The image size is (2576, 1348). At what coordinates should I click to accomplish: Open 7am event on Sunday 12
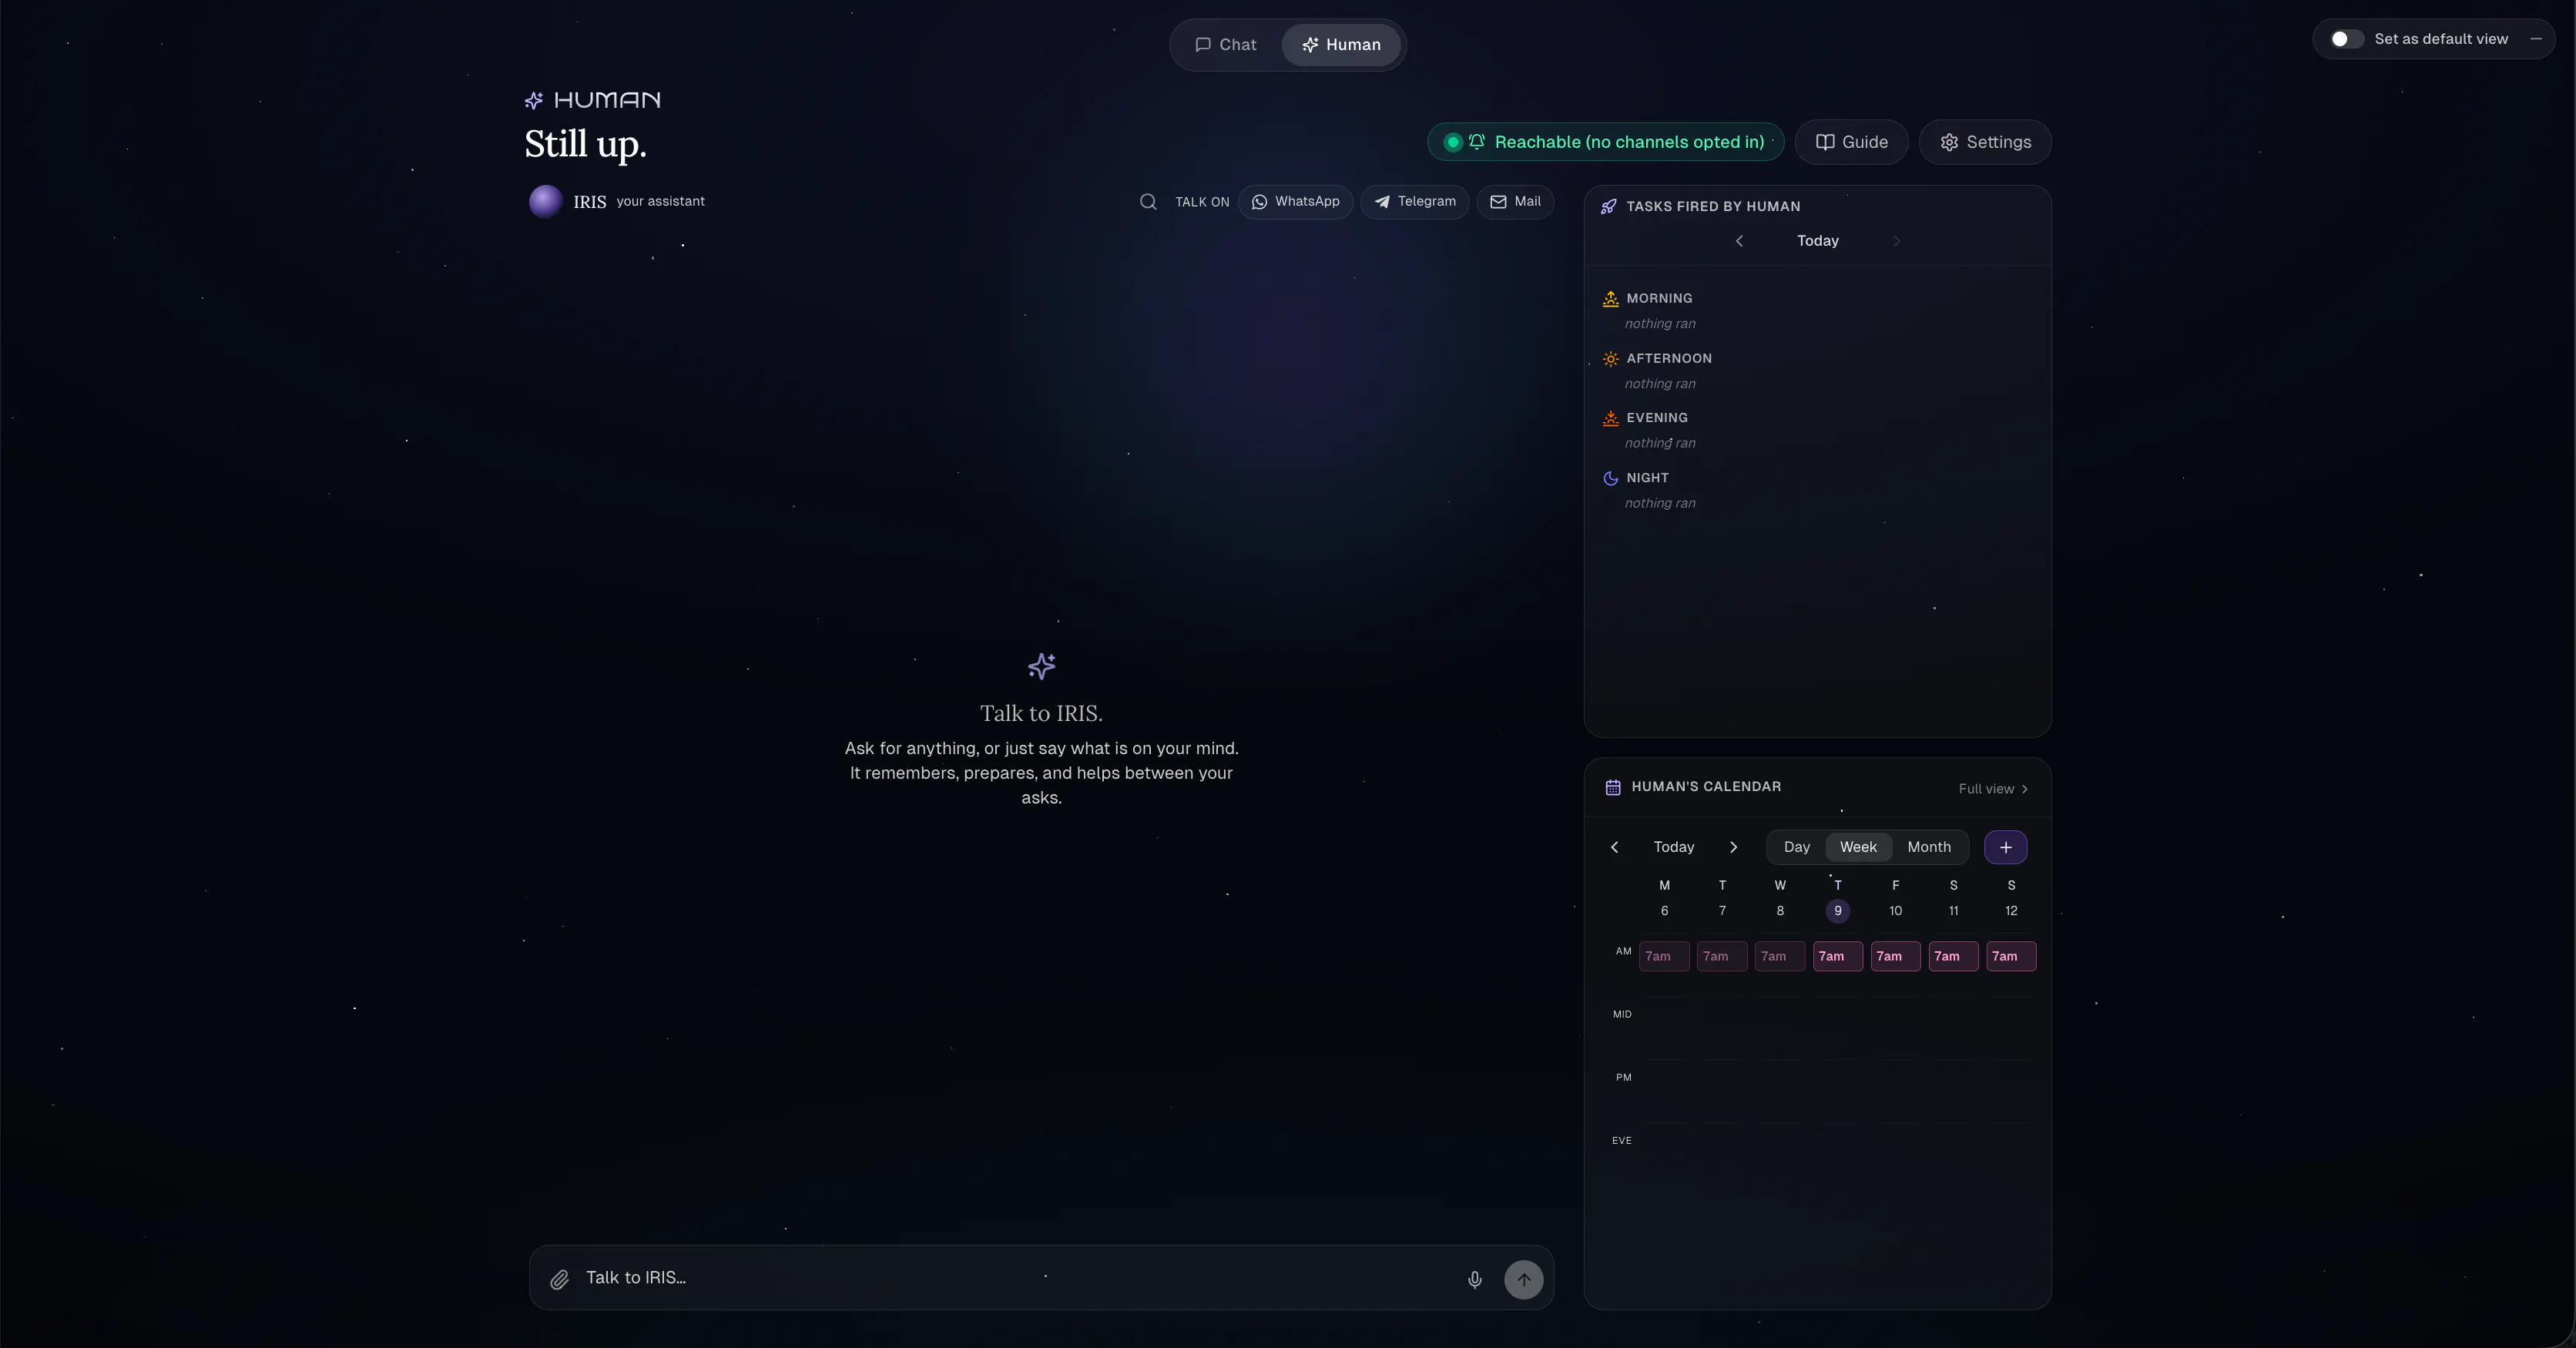tap(2011, 956)
